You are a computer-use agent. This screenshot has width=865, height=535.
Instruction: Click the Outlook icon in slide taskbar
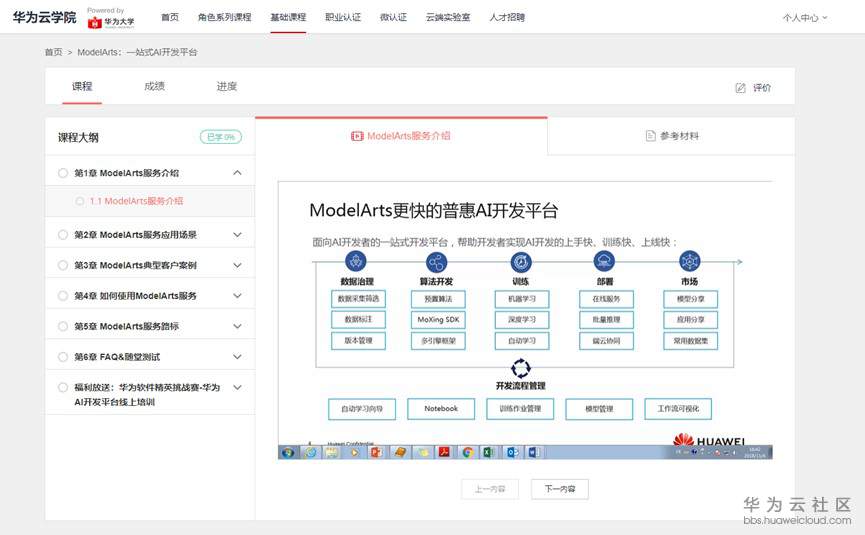[511, 453]
